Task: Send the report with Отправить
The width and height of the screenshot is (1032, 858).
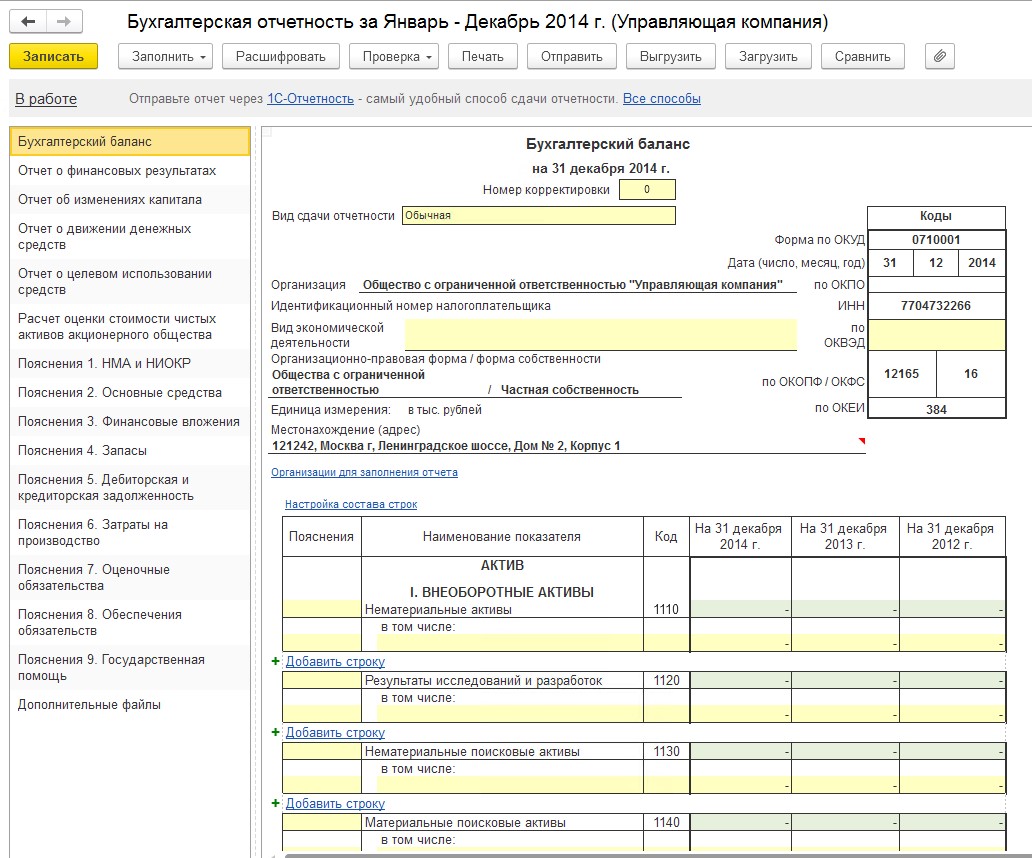Action: (571, 57)
